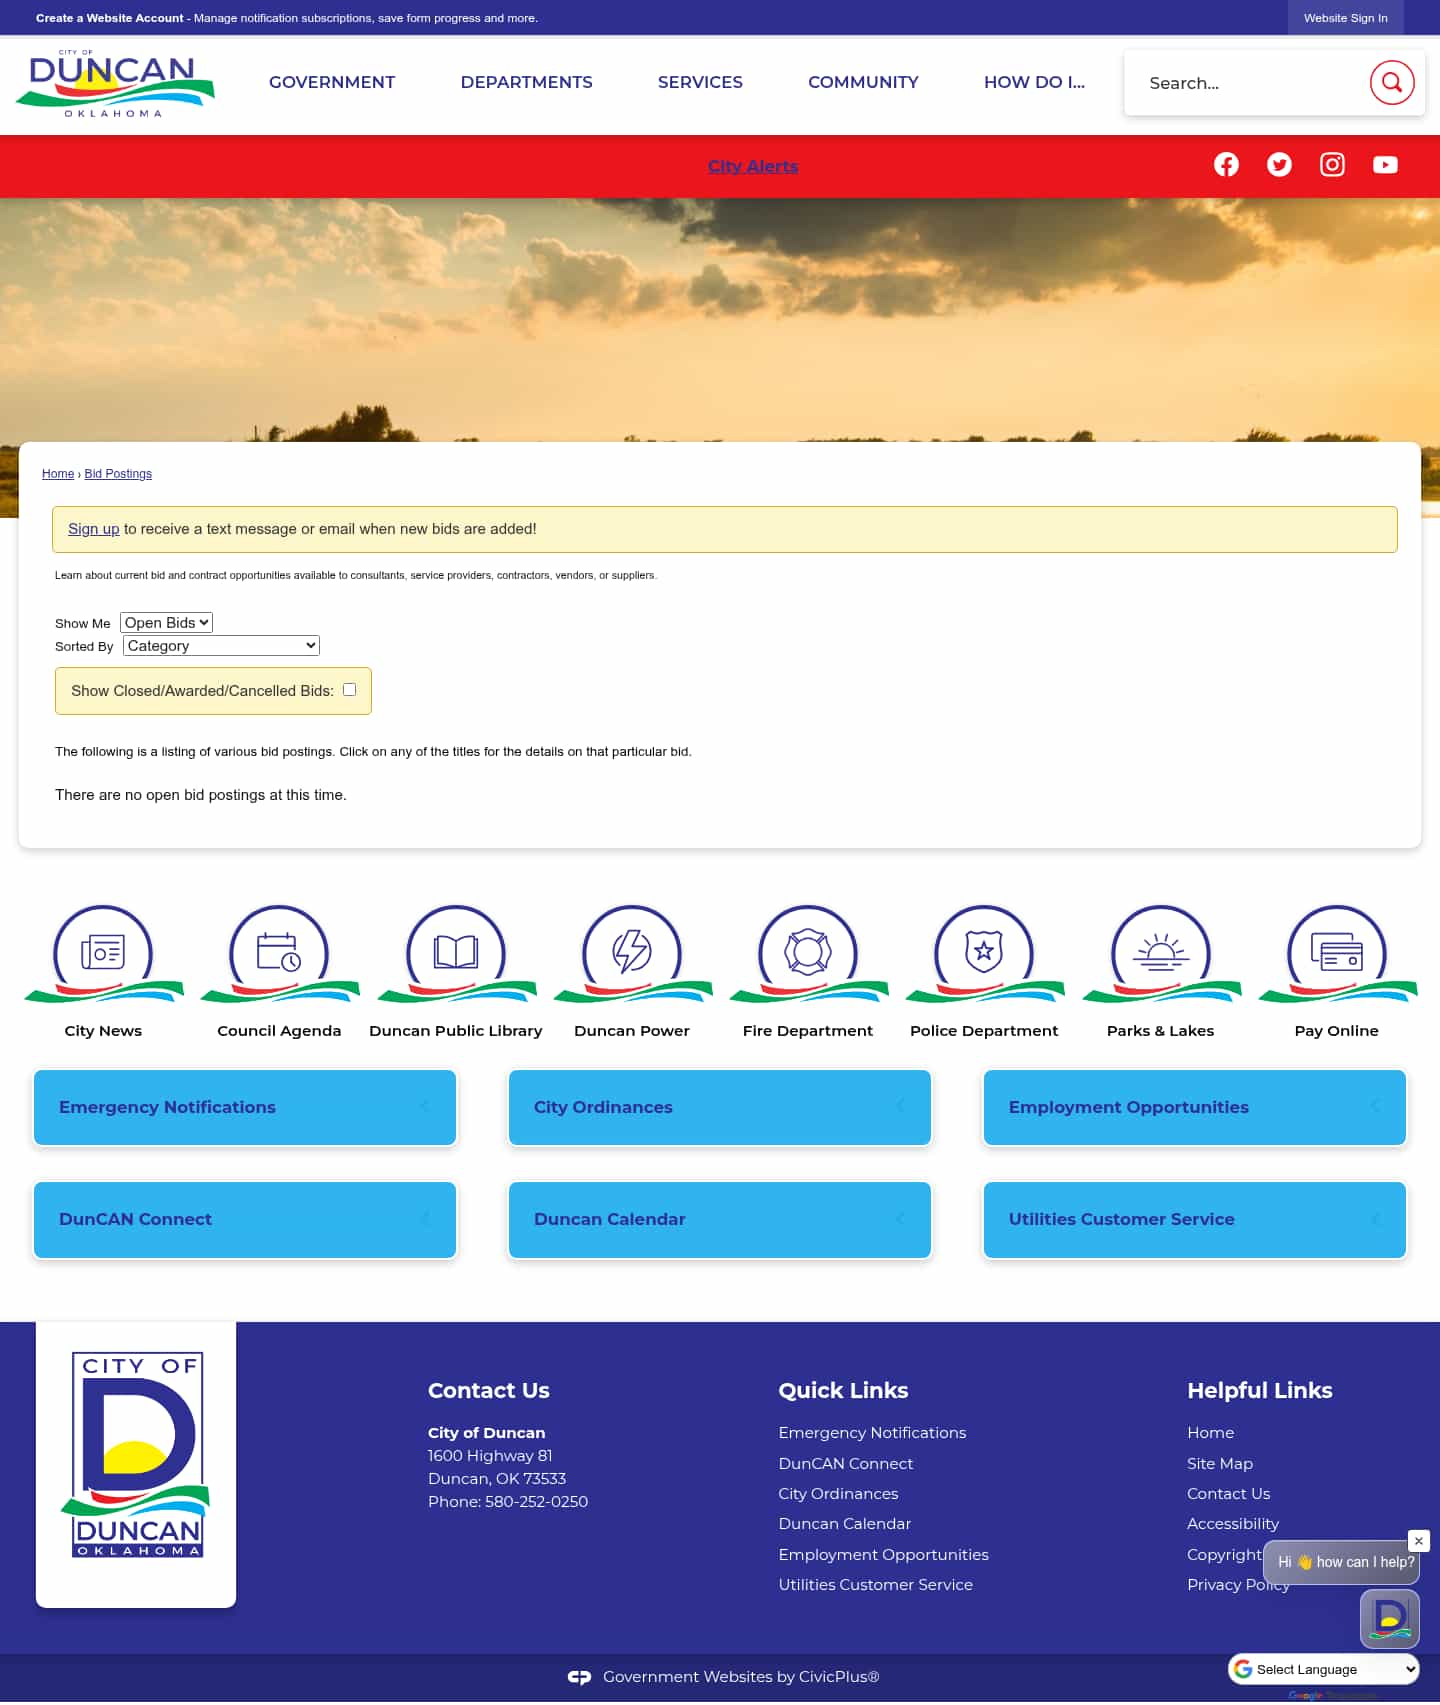This screenshot has height=1705, width=1440.
Task: Open the Services menu
Action: click(x=700, y=82)
